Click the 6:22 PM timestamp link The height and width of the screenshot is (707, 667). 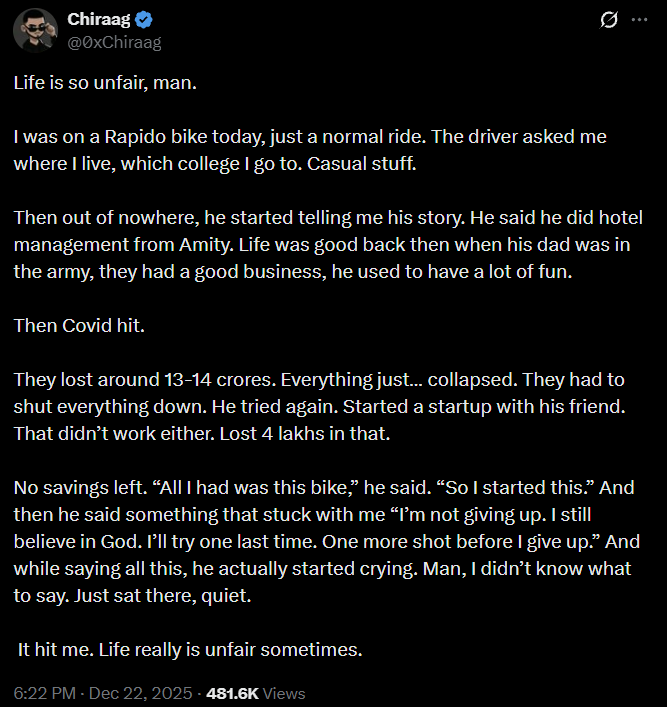(44, 692)
